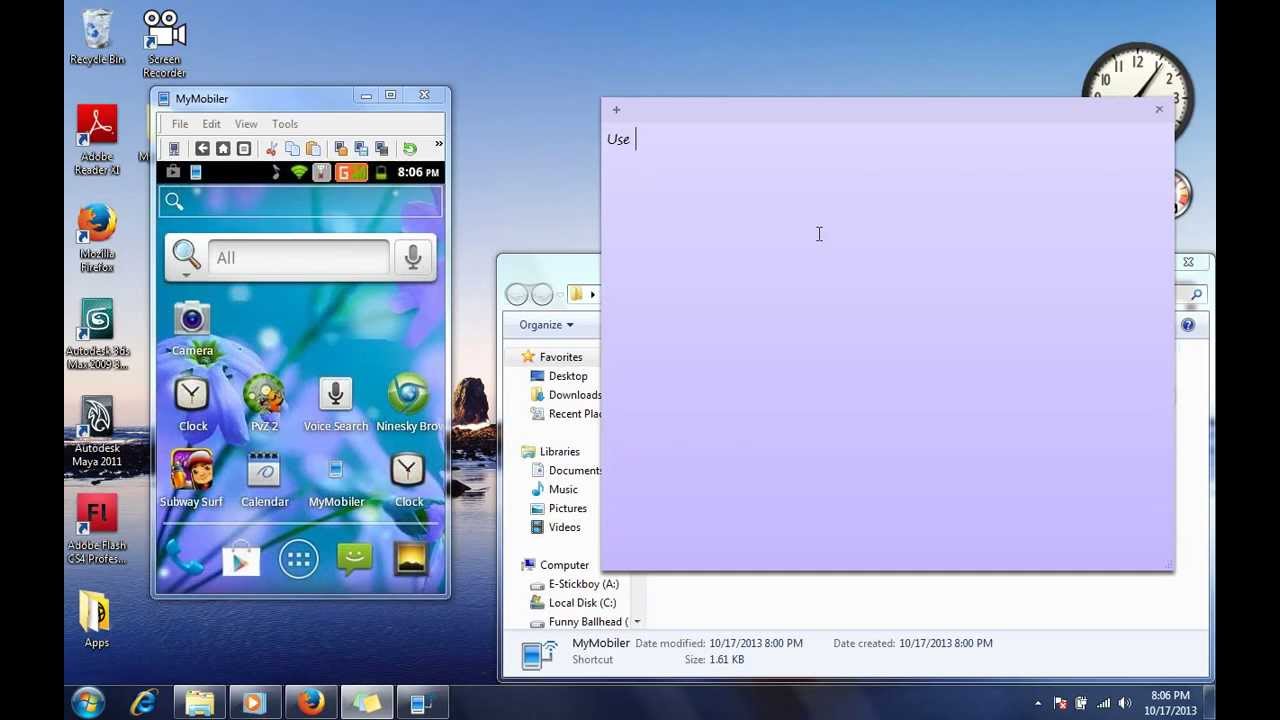Click the Paste clipboard icon in MyMobiler
The height and width of the screenshot is (720, 1280).
(313, 149)
